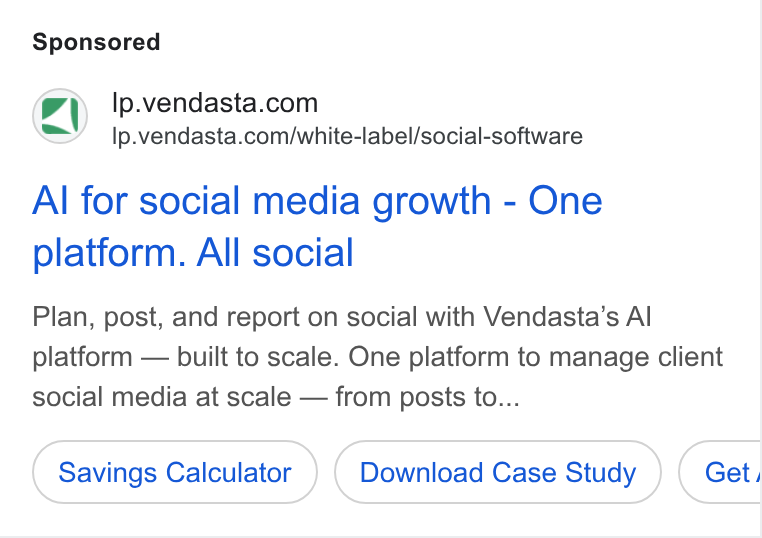This screenshot has width=762, height=538.
Task: Click 'platform. All social' headline line
Action: click(193, 253)
